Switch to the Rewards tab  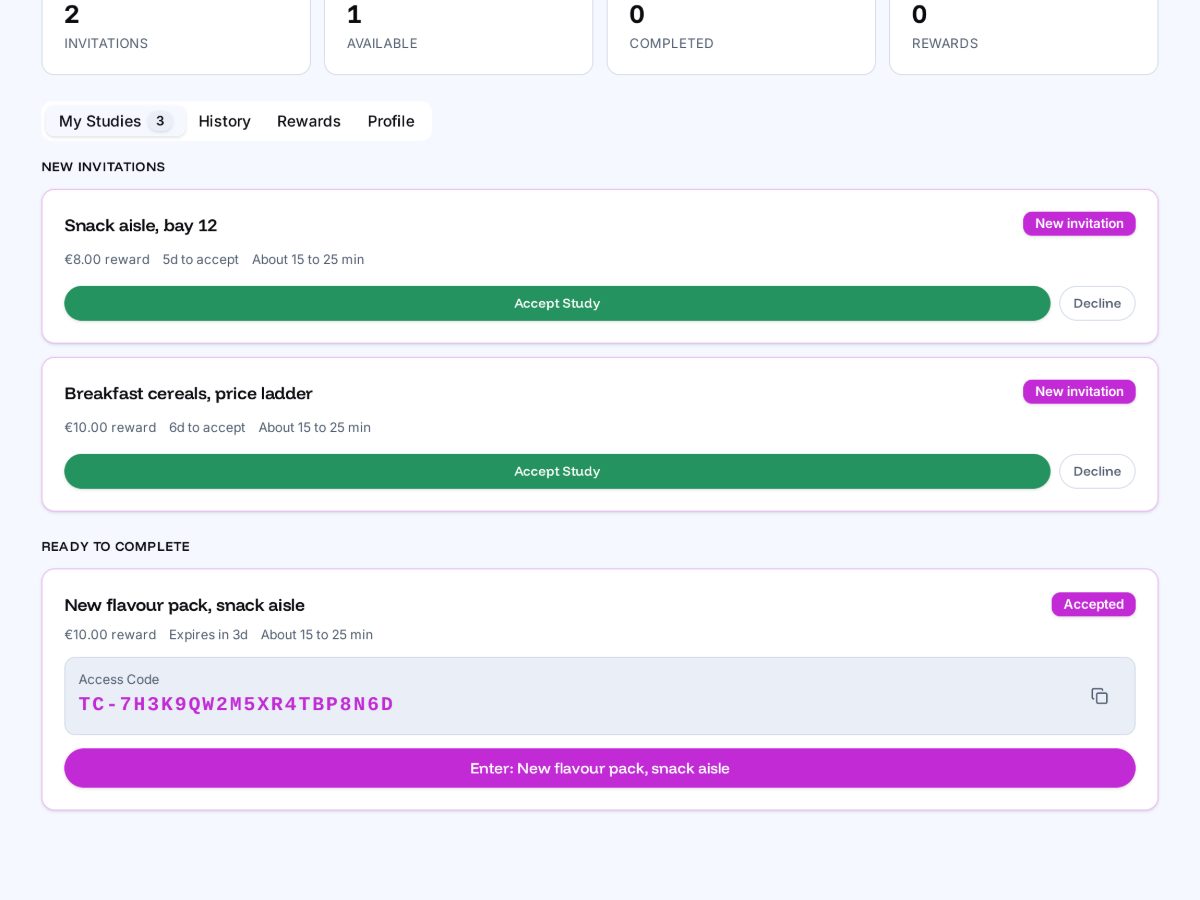click(x=309, y=121)
